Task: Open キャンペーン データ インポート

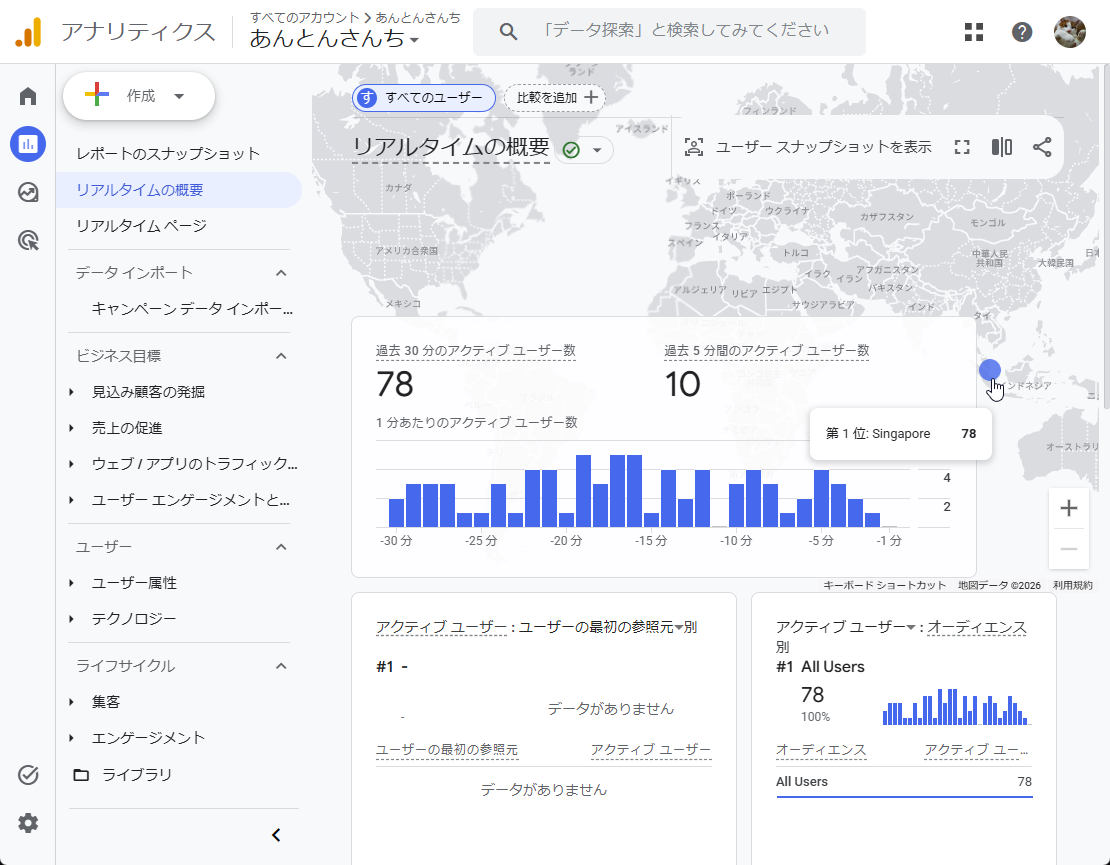Action: pyautogui.click(x=192, y=309)
